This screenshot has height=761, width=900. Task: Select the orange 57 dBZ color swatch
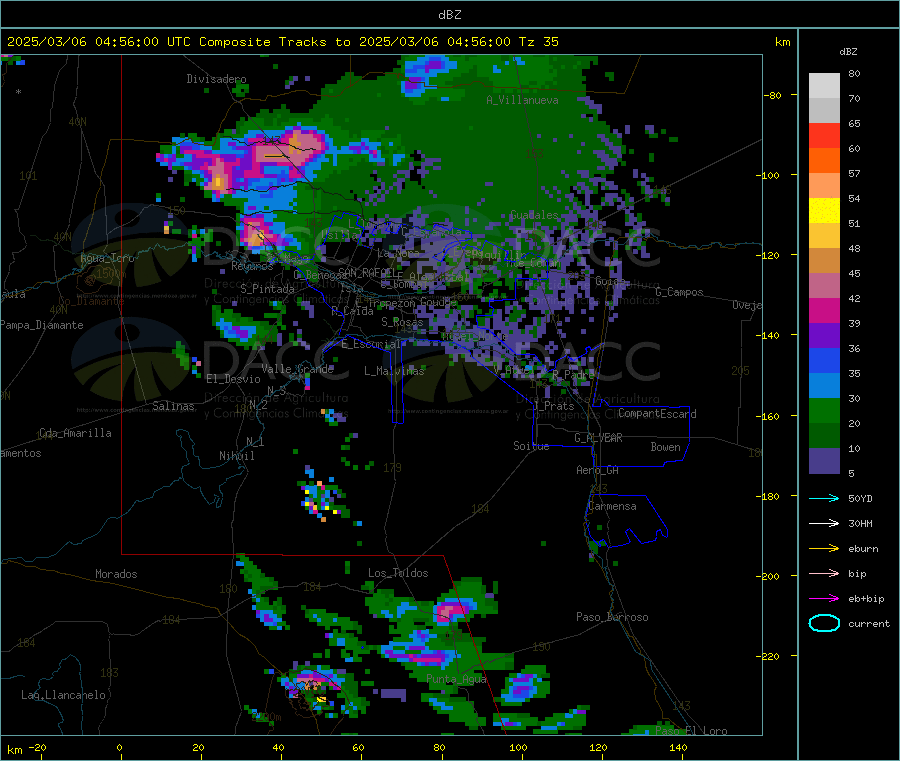coord(824,161)
